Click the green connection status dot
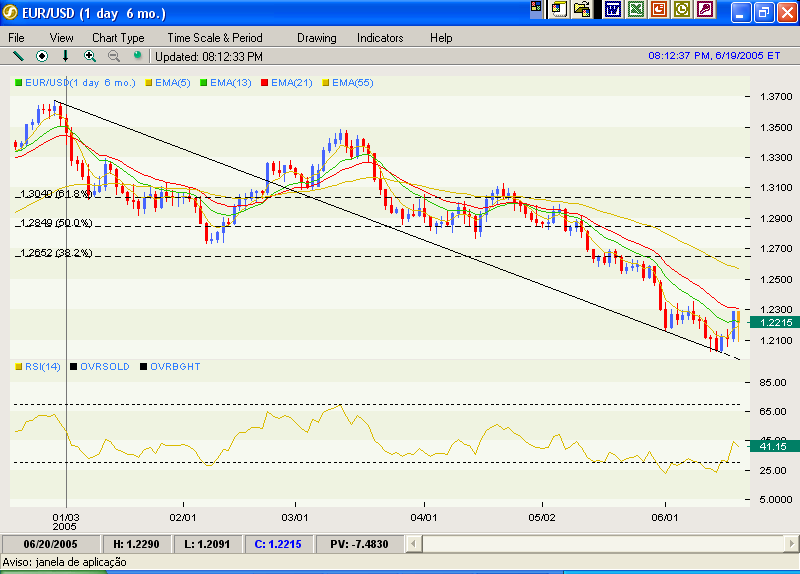The width and height of the screenshot is (800, 574). click(137, 55)
